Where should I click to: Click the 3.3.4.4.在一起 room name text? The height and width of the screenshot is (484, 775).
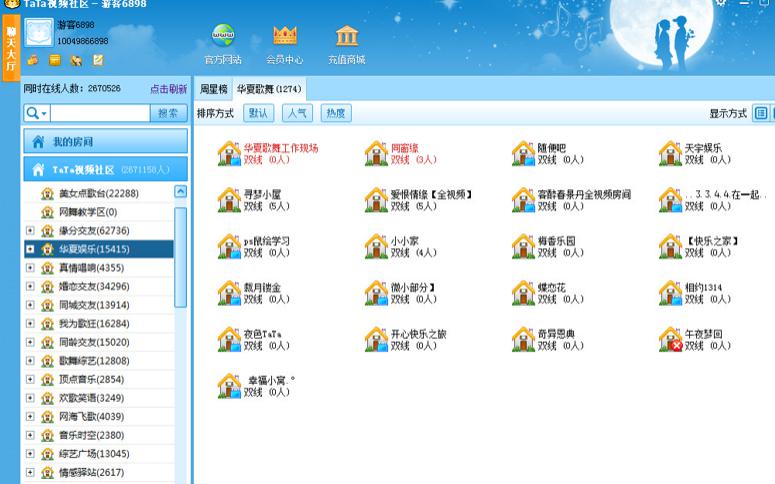point(726,194)
